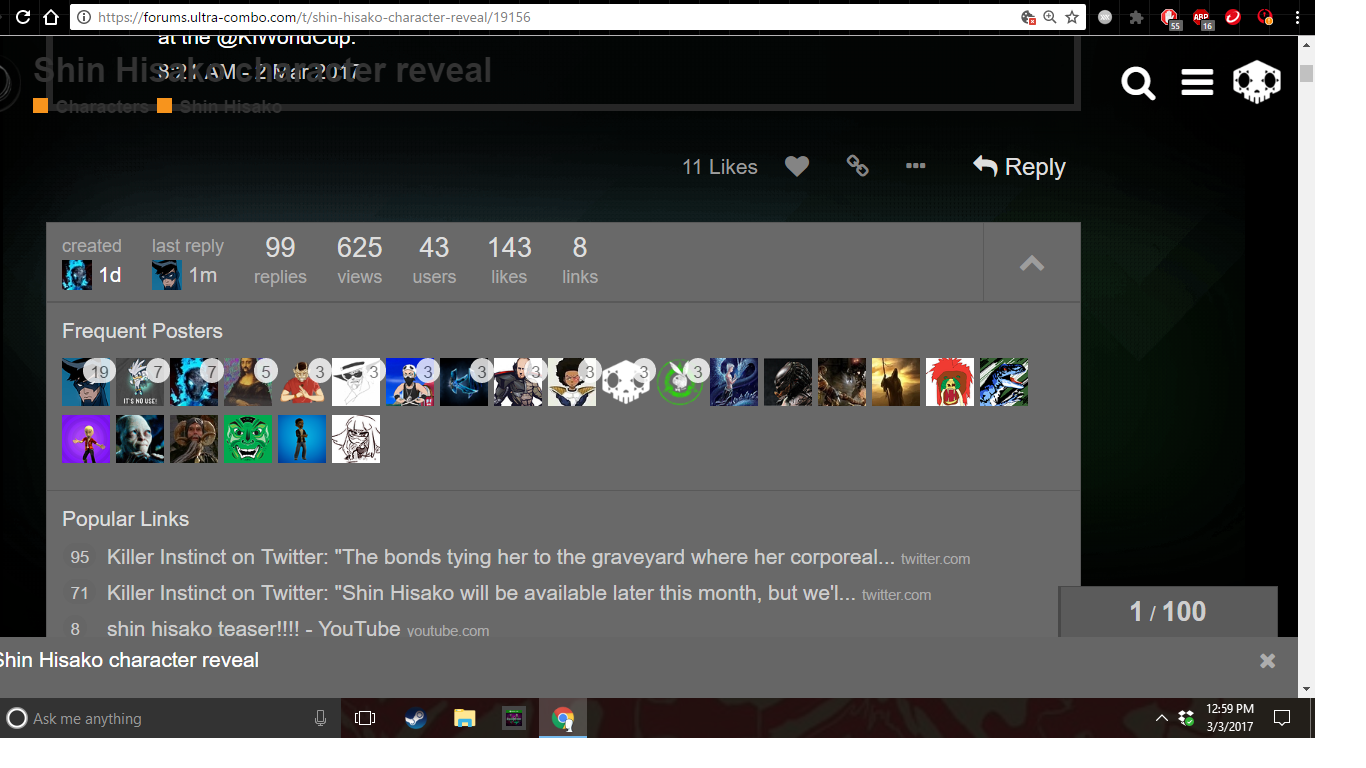Click scrollbar down arrow

pos(1306,689)
